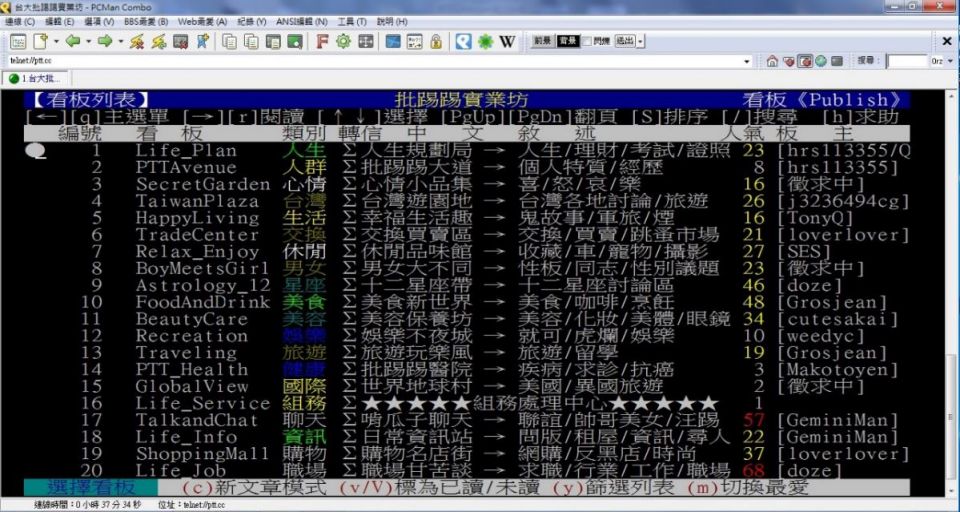The image size is (960, 512).
Task: Go forward with the green right arrow
Action: (x=105, y=42)
